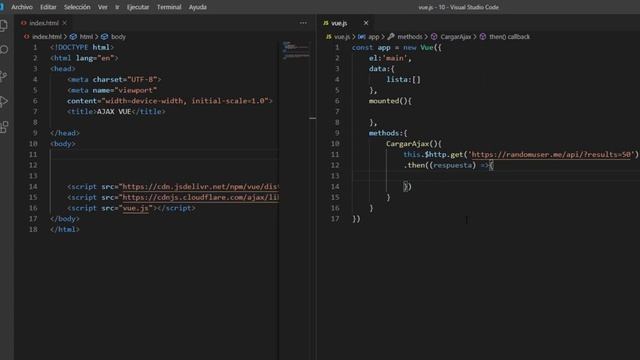Screen dimensions: 640x360
Task: Click 'AJAX VUE' title text in index.html
Action: click(x=114, y=112)
